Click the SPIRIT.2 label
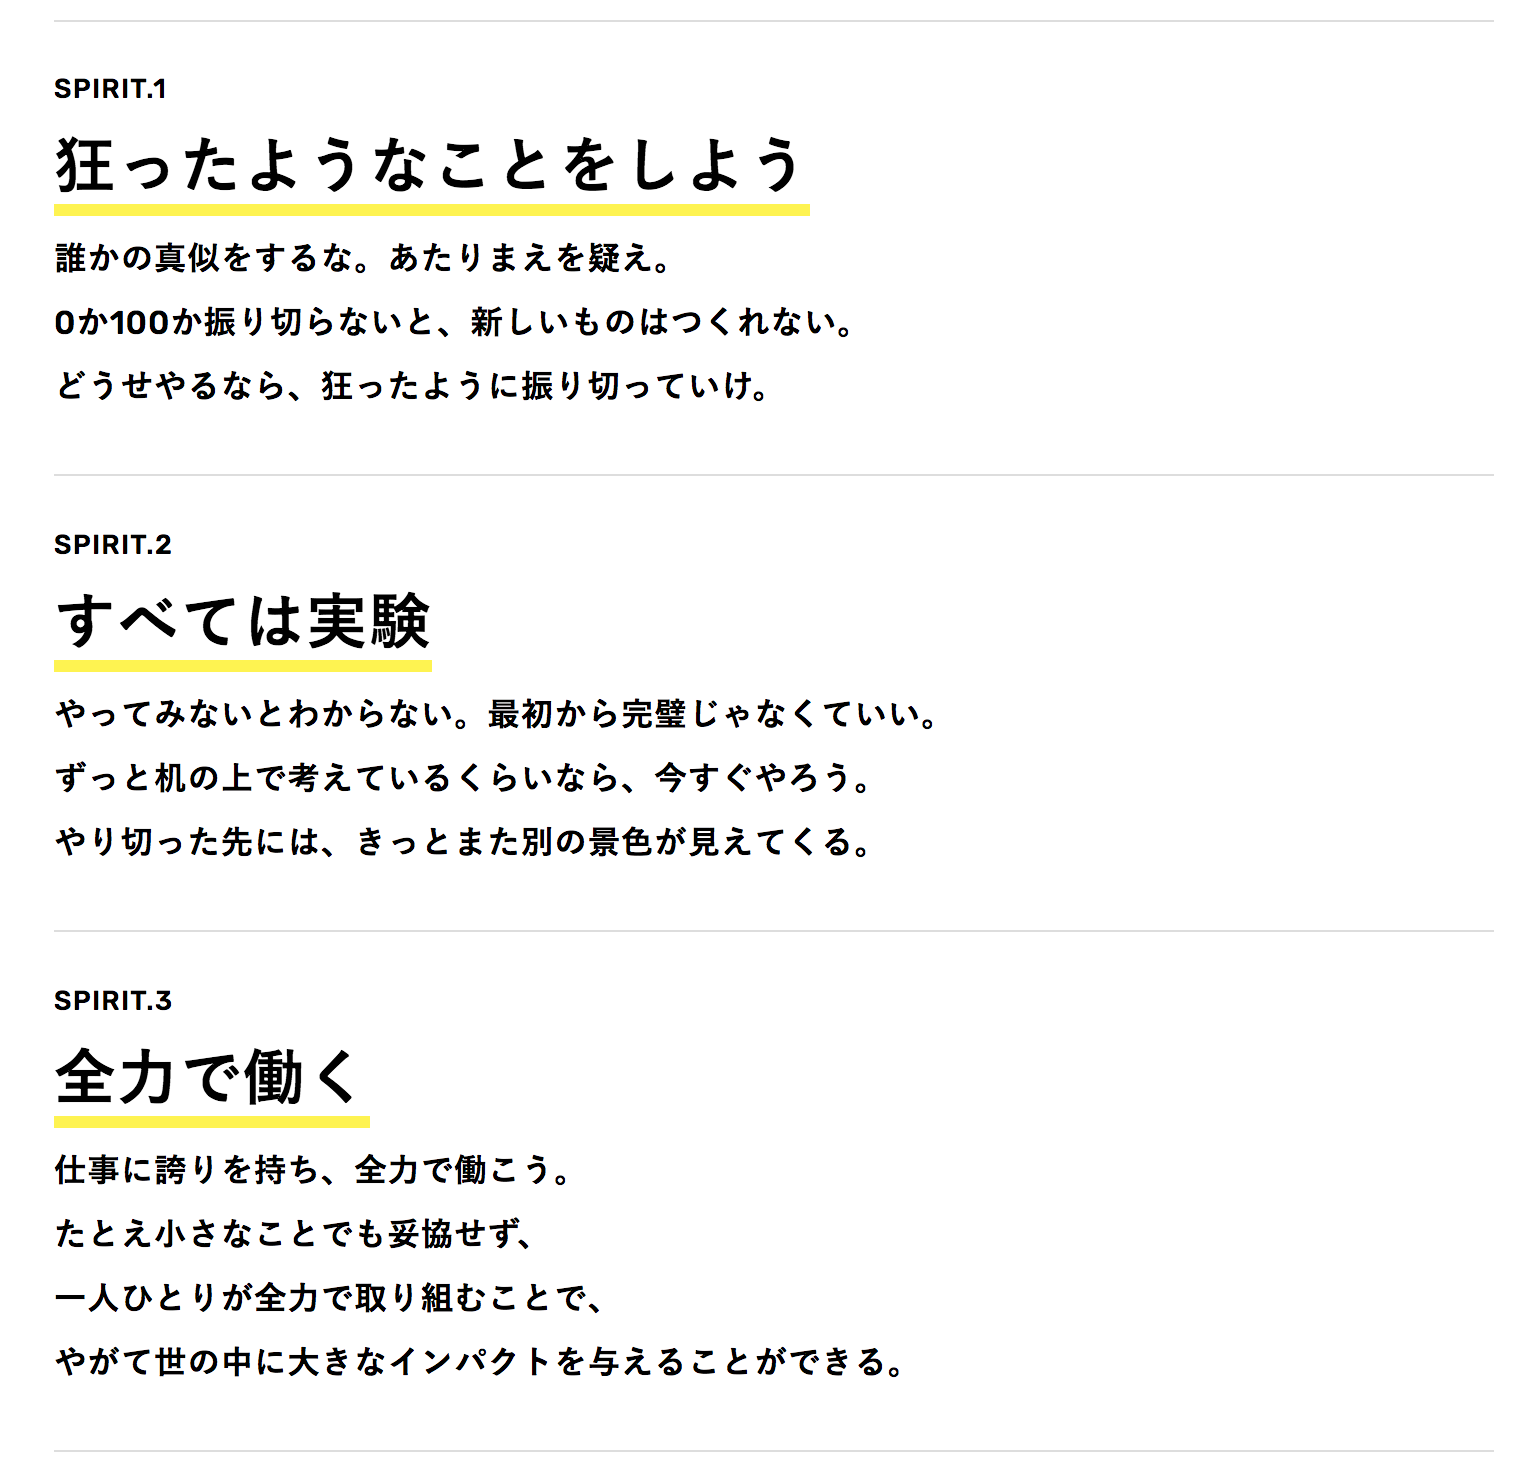Screen dimensions: 1528x1468 (113, 545)
